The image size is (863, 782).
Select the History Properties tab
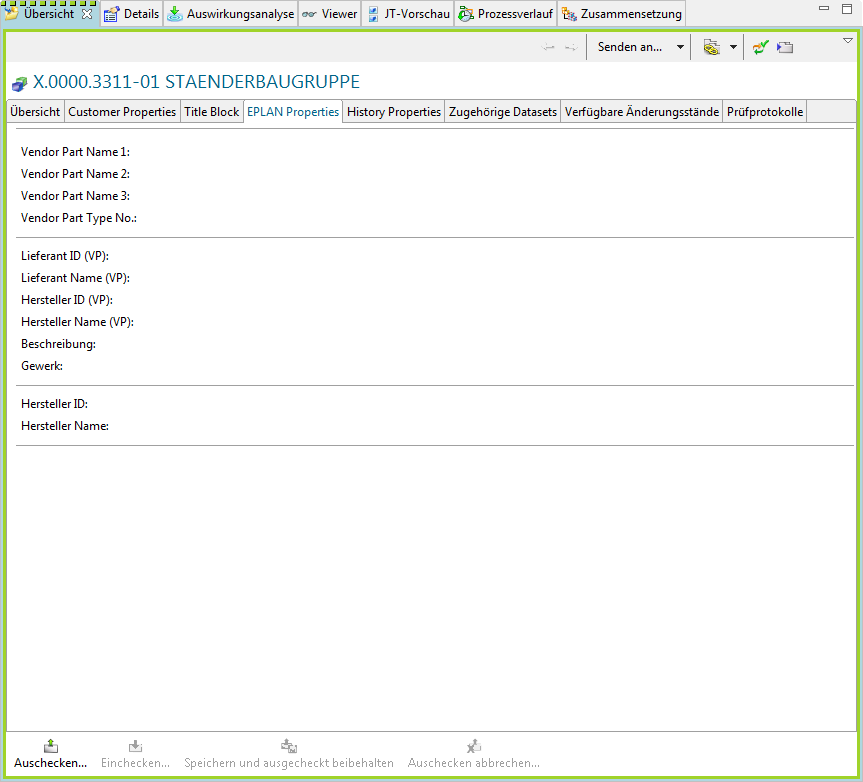point(393,112)
